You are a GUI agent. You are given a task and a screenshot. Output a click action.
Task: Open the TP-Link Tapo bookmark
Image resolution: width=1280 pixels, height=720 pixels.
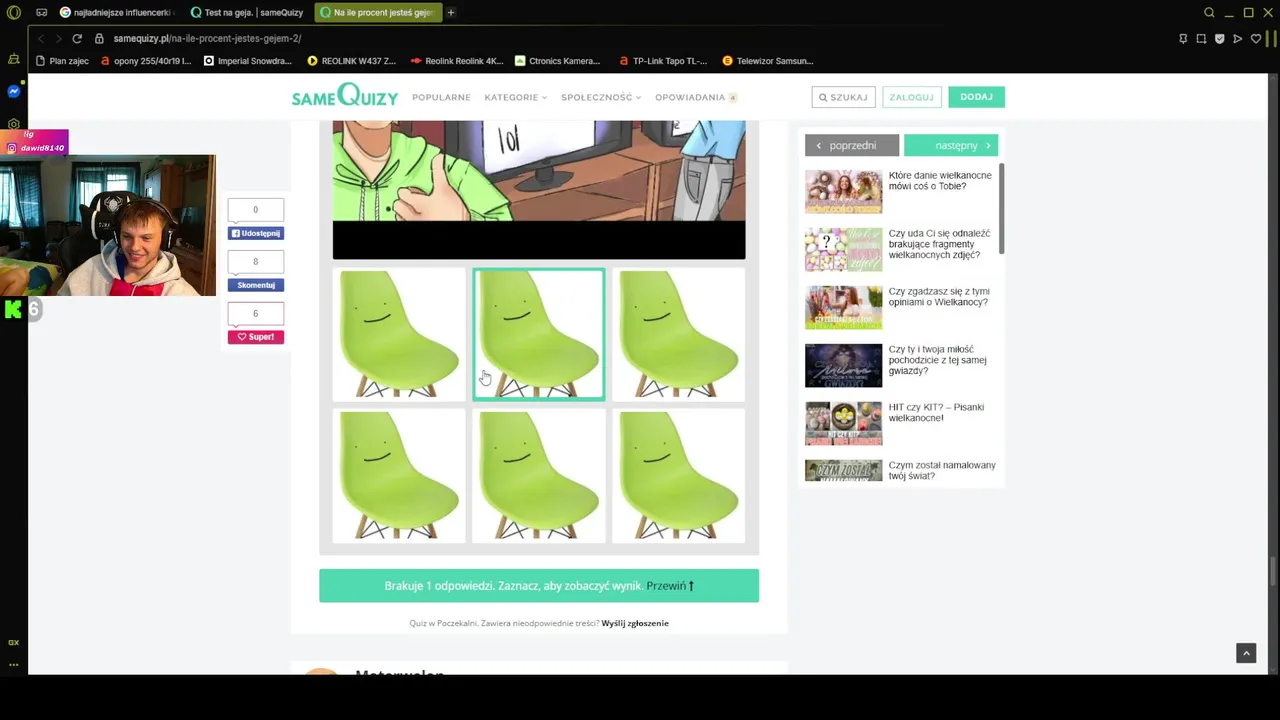pos(663,61)
